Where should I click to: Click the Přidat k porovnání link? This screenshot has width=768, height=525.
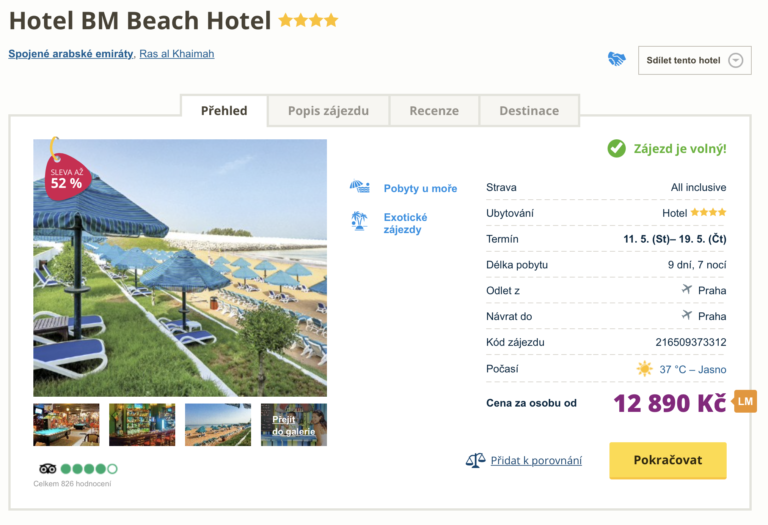click(x=536, y=461)
